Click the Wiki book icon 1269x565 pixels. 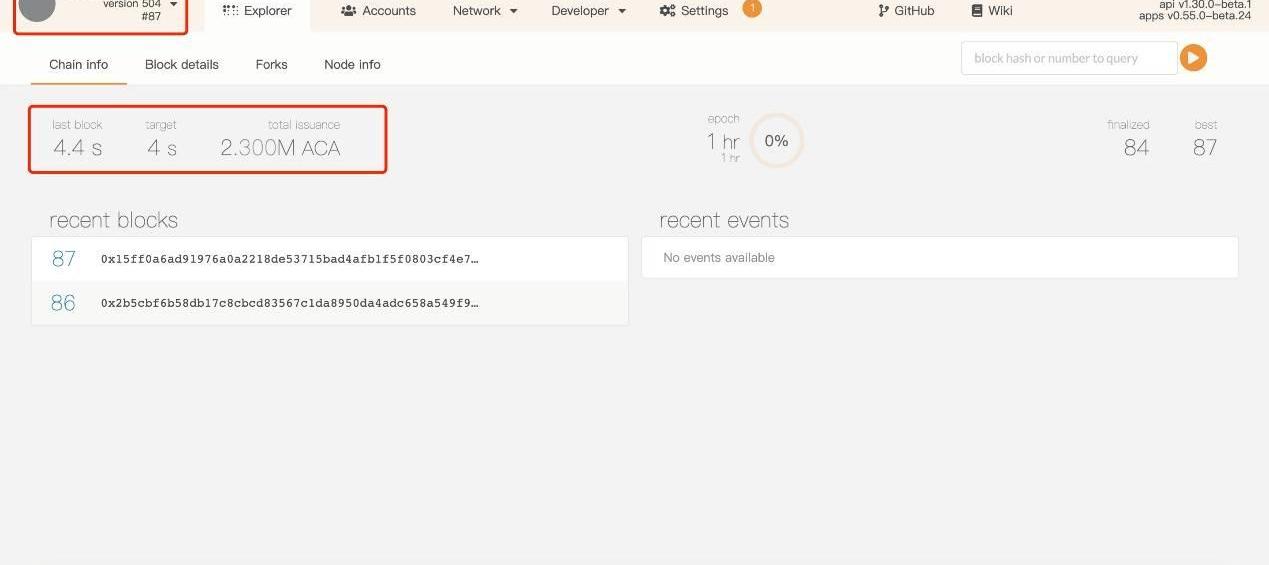click(x=977, y=11)
